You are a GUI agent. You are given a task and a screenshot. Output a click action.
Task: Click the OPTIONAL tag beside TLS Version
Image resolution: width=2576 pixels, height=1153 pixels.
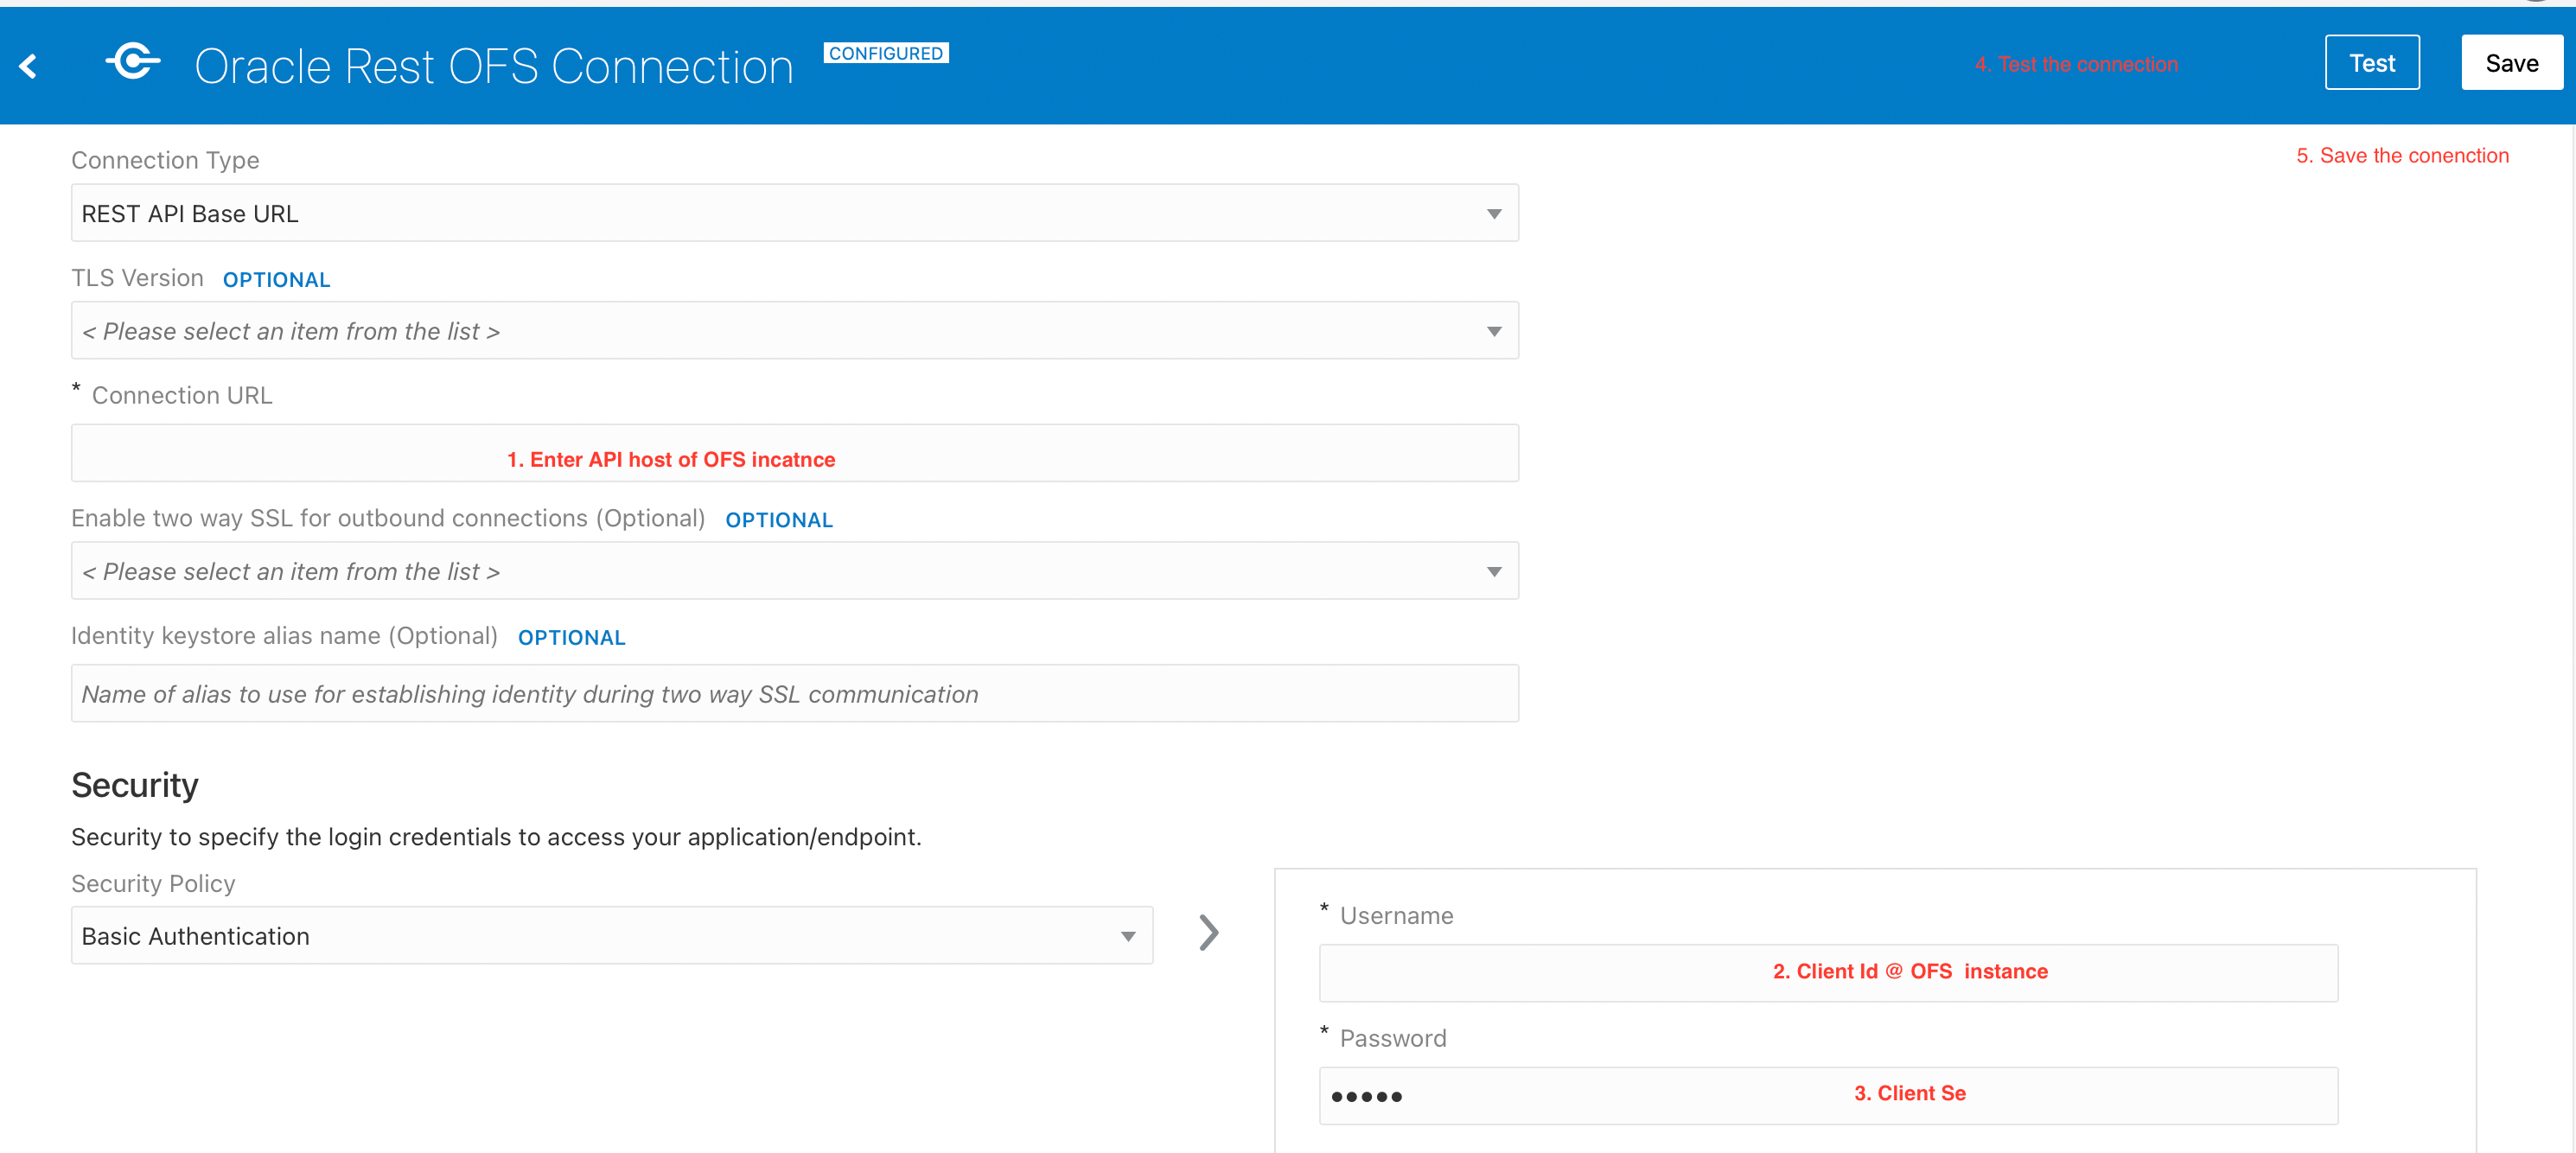click(277, 280)
